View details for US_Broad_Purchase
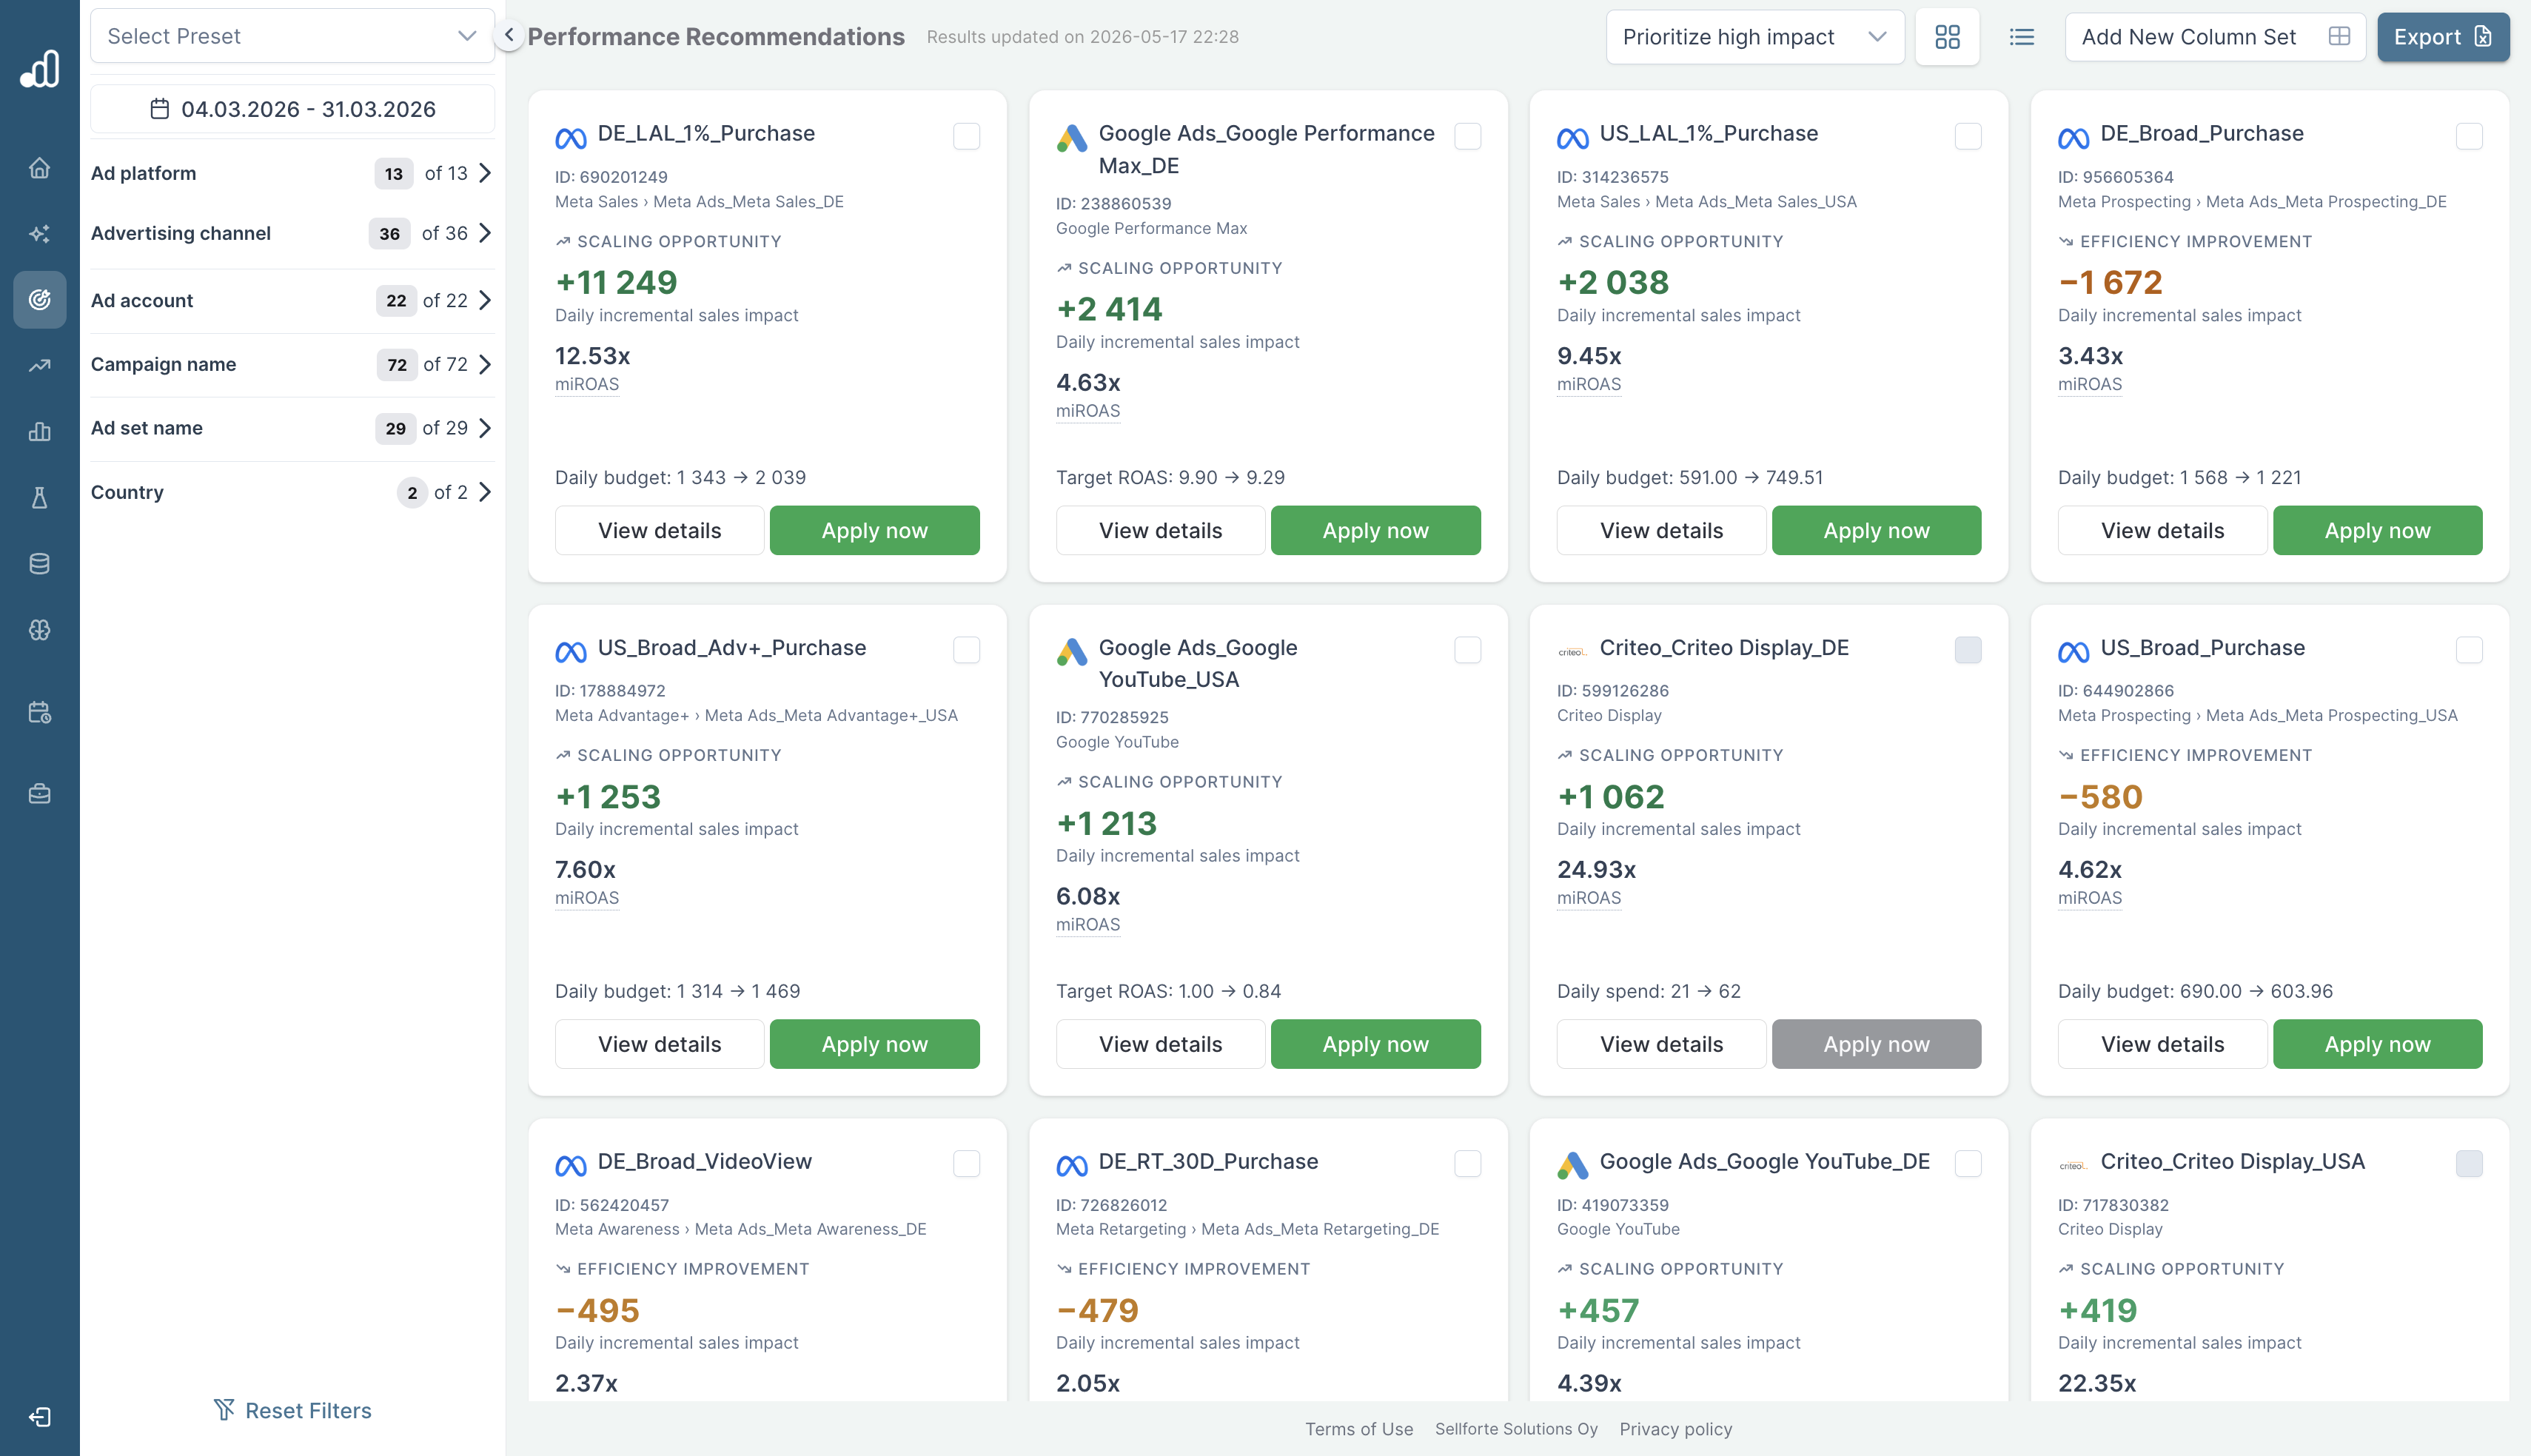The height and width of the screenshot is (1456, 2531). pyautogui.click(x=2162, y=1044)
